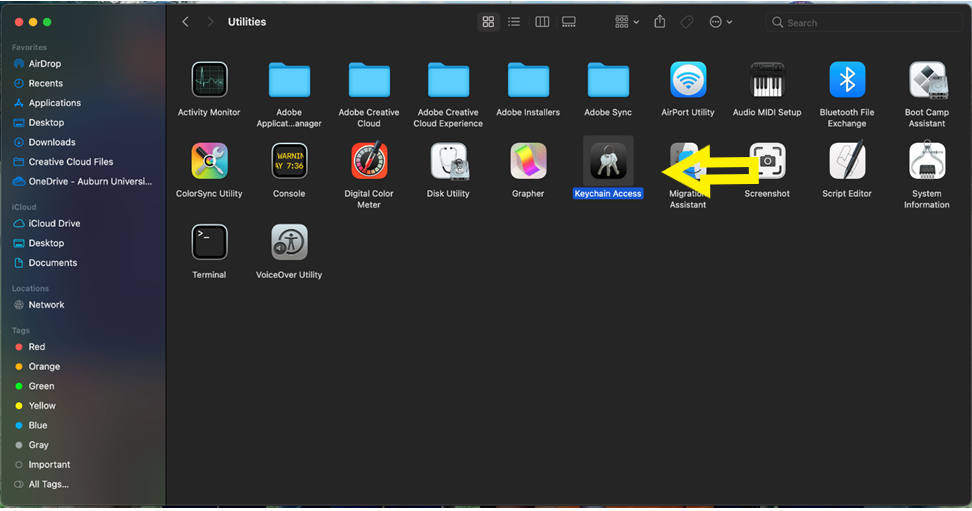Open the Adobe Application Manager folder
972x511 pixels.
coord(289,80)
